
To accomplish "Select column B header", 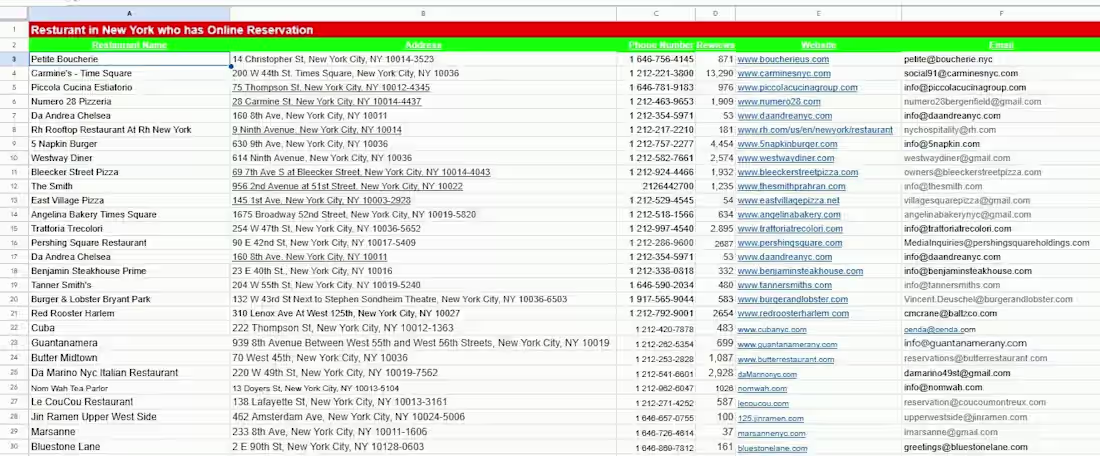I will coord(423,13).
